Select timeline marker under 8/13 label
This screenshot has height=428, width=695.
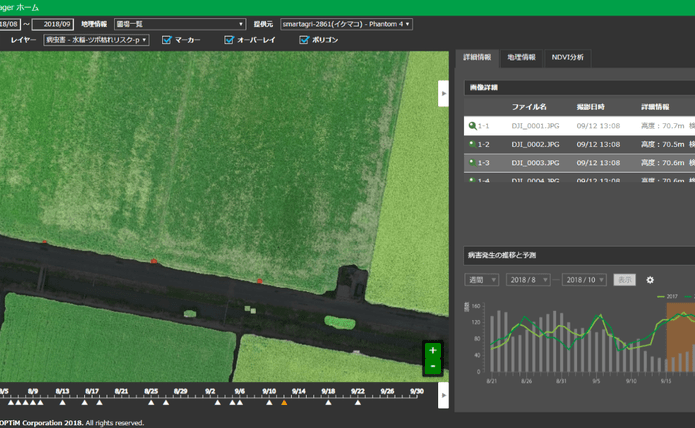(x=62, y=402)
